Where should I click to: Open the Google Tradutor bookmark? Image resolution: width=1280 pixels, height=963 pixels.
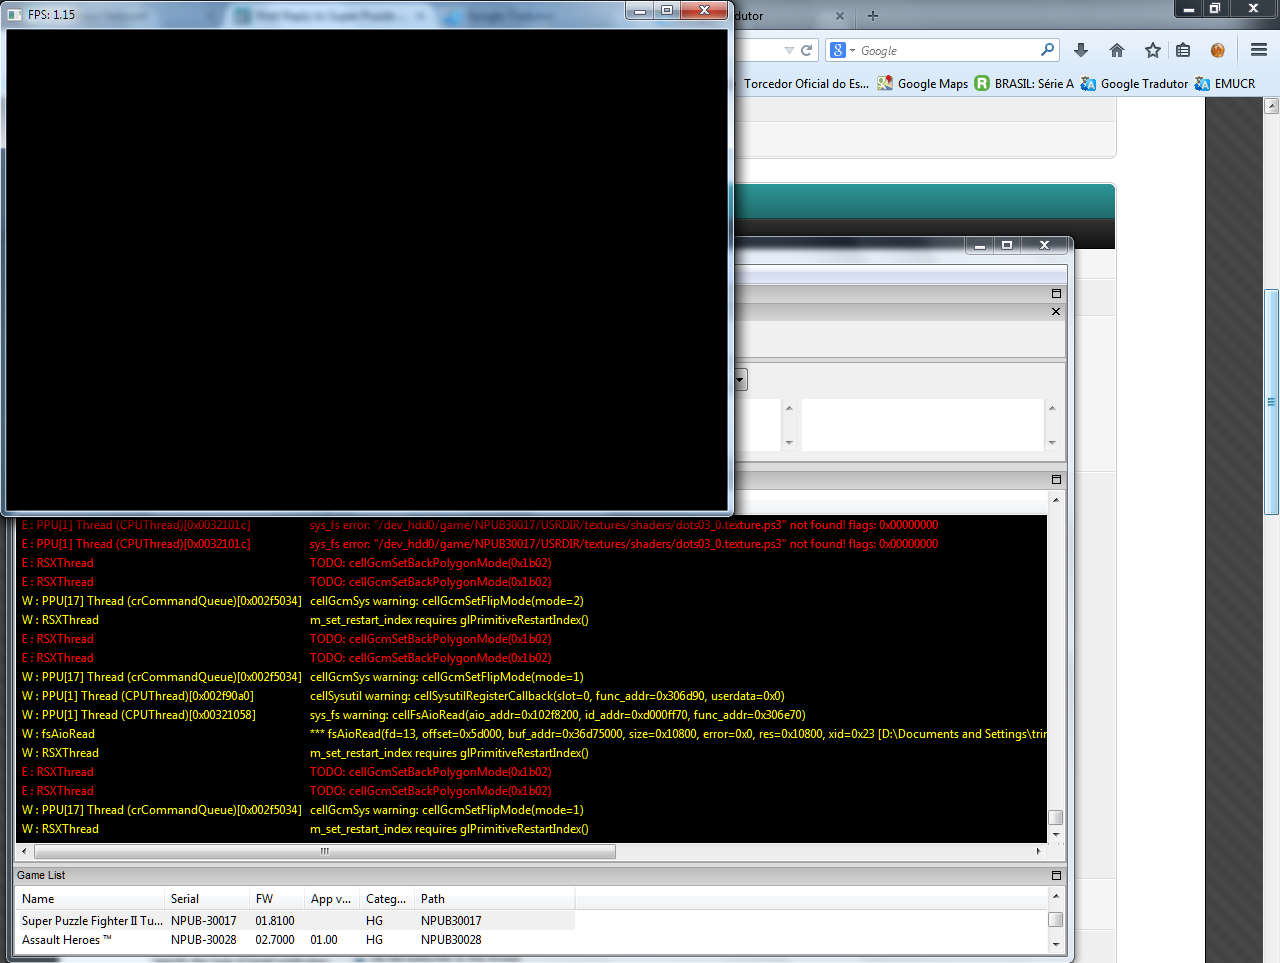(1143, 84)
